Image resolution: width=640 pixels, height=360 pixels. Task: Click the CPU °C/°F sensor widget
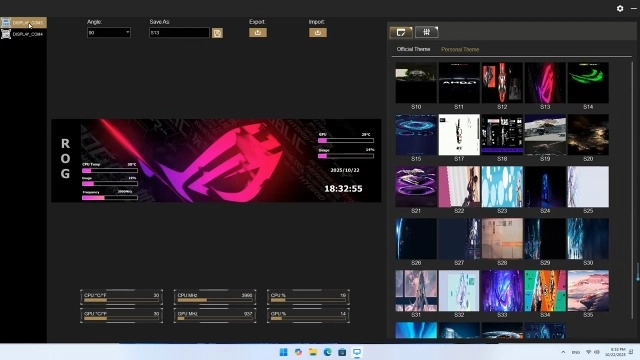click(121, 297)
